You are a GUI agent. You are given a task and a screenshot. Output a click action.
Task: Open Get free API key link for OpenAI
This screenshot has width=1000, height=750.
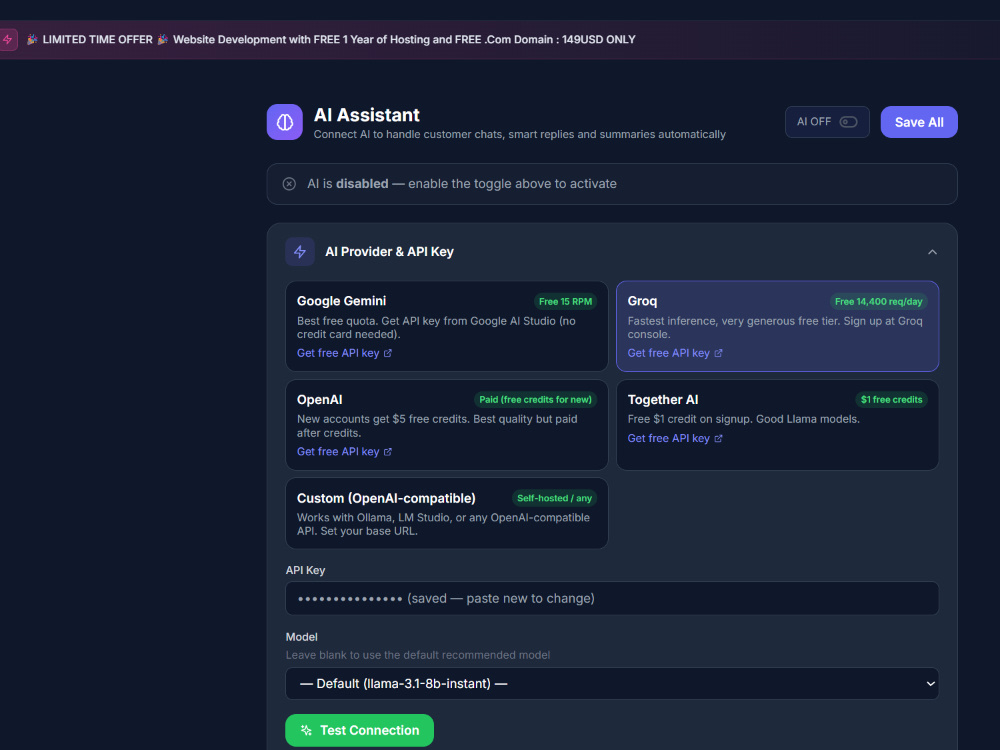point(344,452)
